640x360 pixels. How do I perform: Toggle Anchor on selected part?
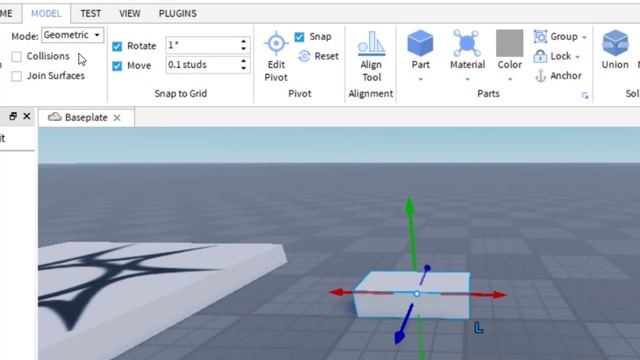pos(558,76)
